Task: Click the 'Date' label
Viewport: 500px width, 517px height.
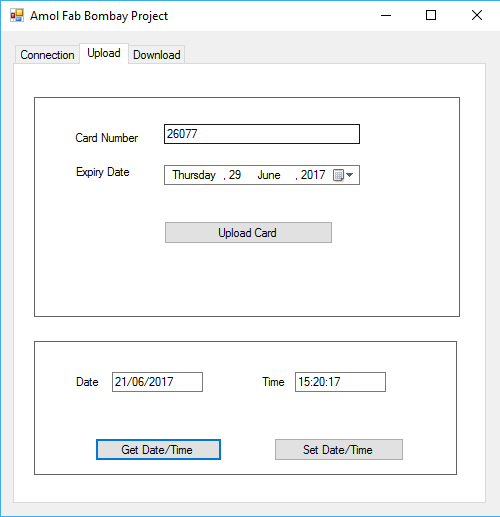Action: [x=87, y=382]
